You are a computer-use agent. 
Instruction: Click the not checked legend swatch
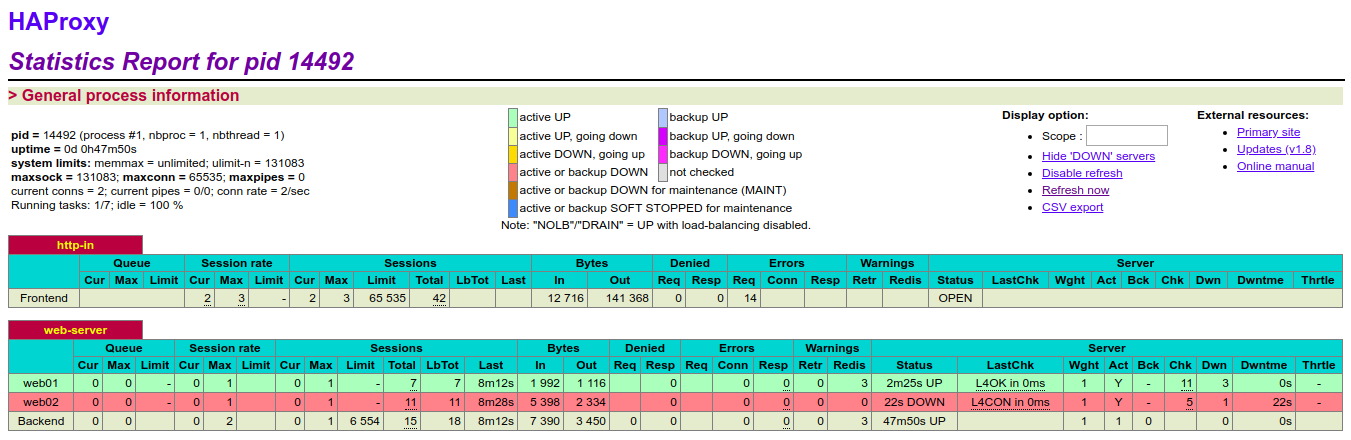click(x=663, y=172)
